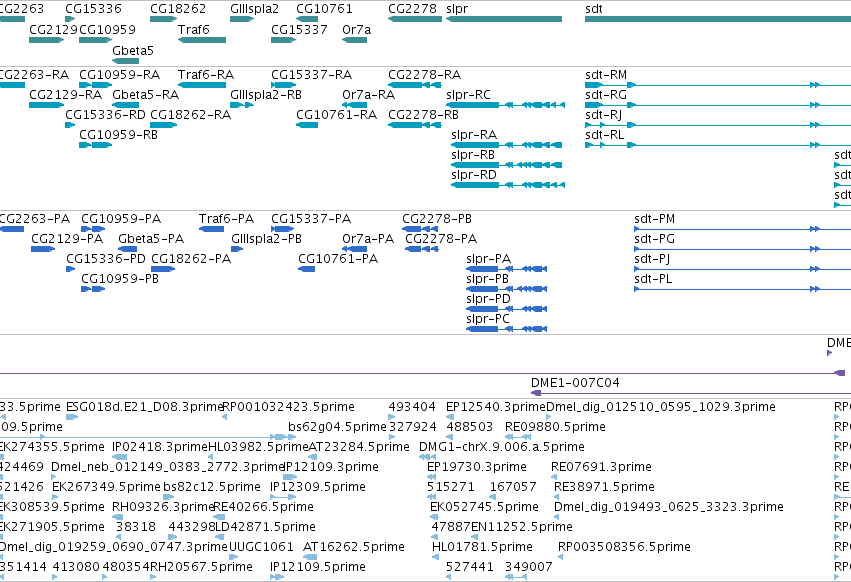851x582 pixels.
Task: Open the CG10959-RB transcript label
Action: coord(118,135)
